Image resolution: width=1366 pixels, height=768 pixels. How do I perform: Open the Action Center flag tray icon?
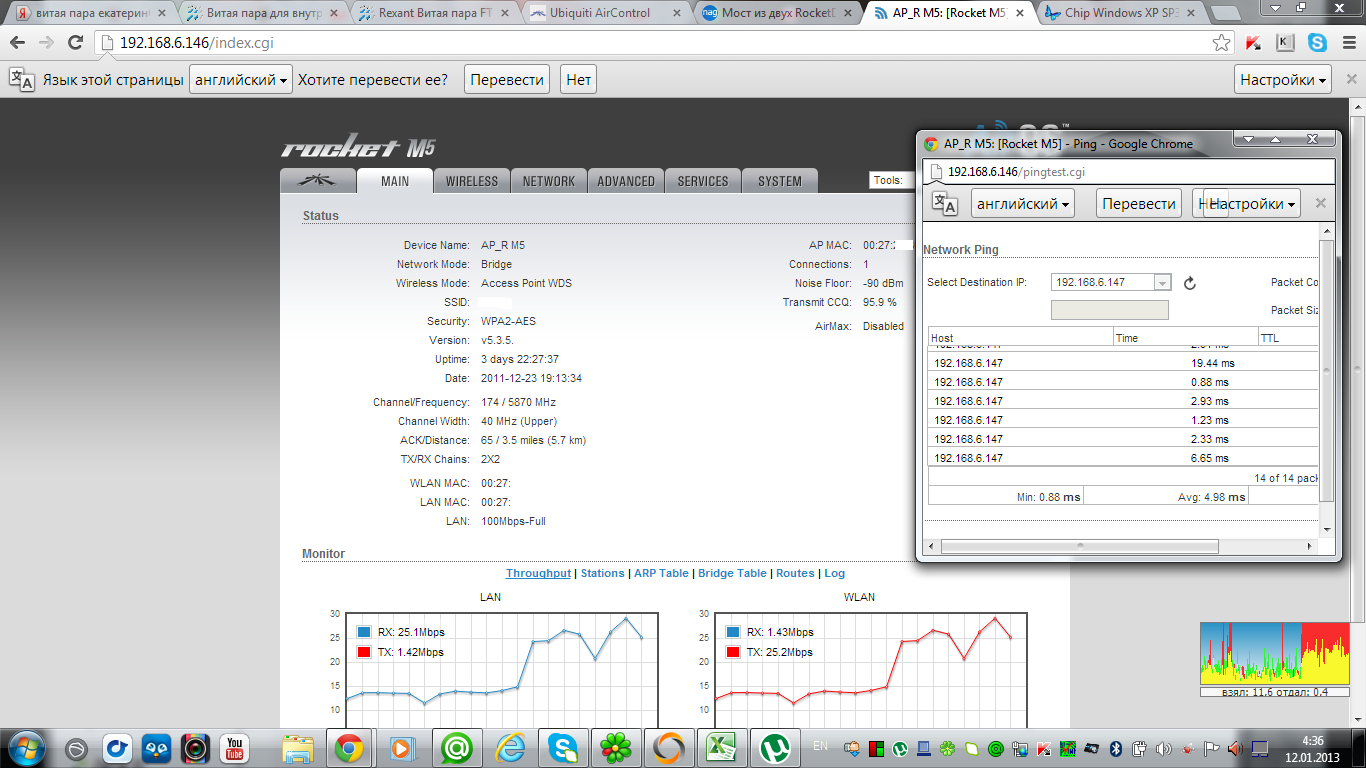point(1212,748)
